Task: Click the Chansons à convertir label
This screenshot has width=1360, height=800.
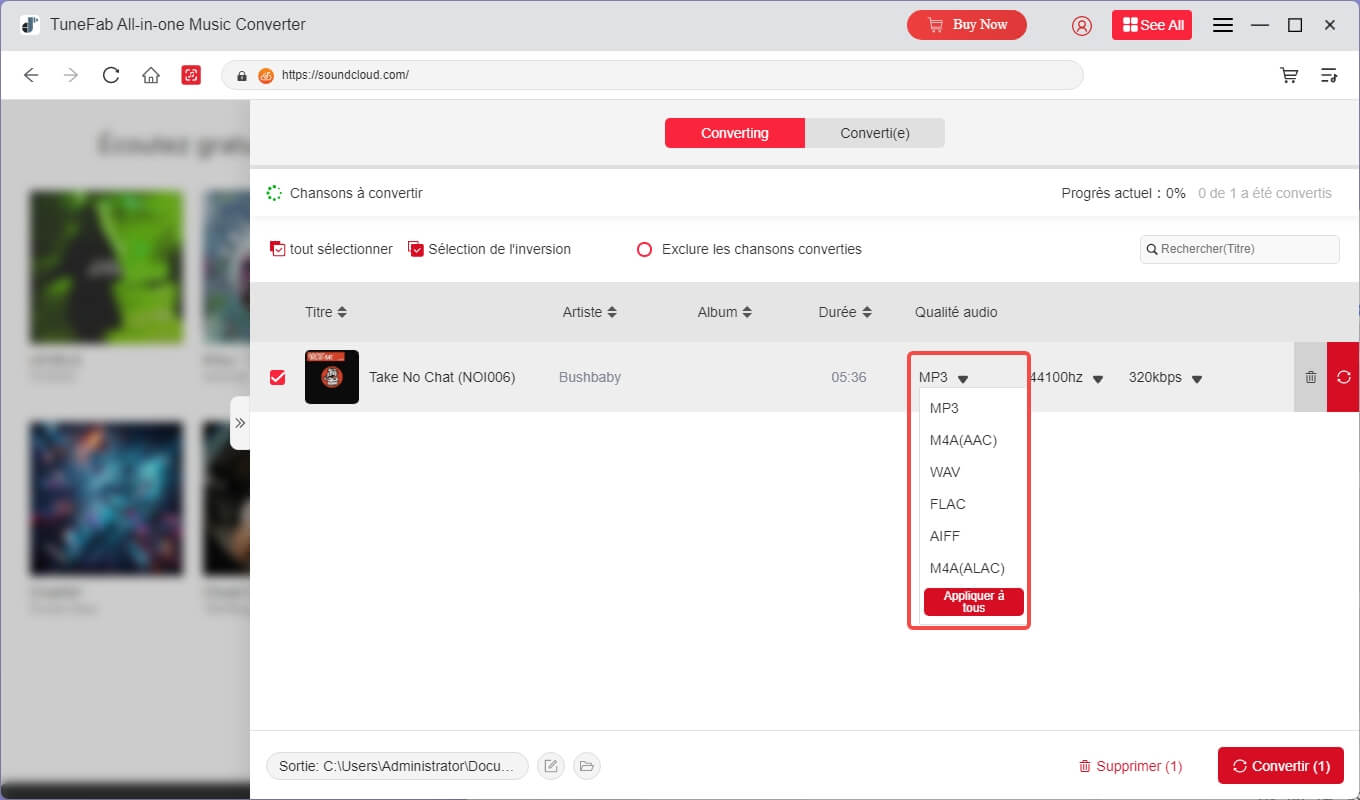Action: click(x=356, y=193)
